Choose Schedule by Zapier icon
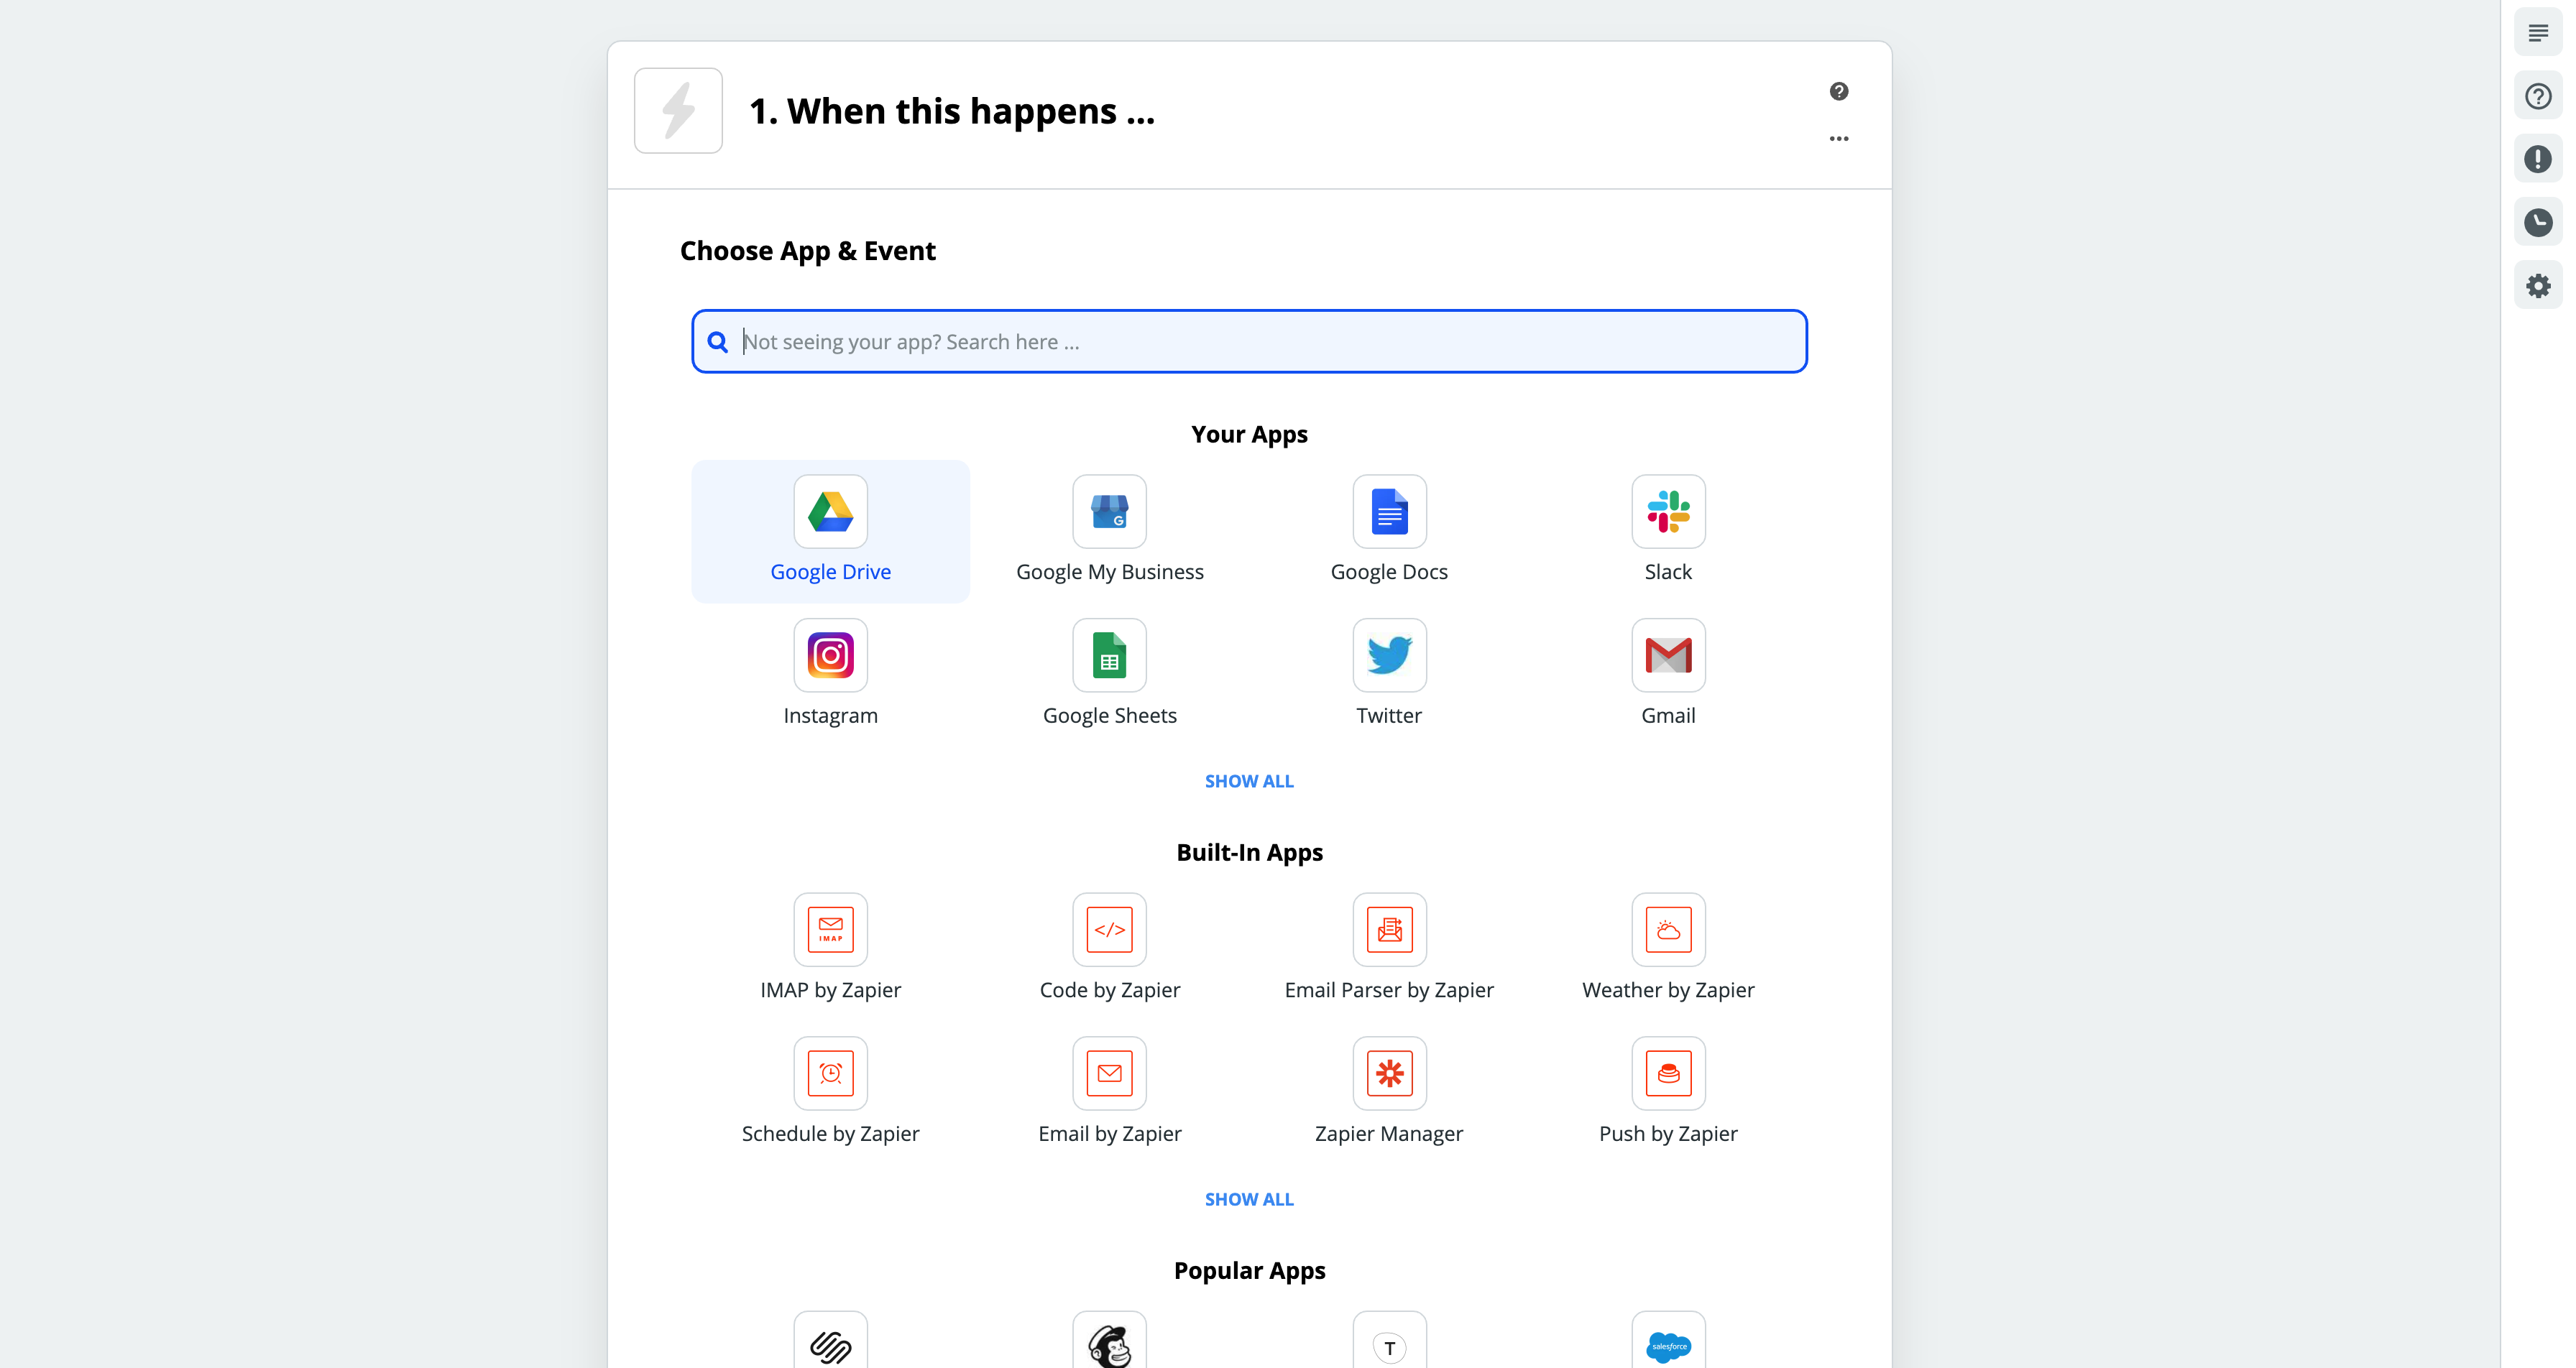 click(830, 1073)
